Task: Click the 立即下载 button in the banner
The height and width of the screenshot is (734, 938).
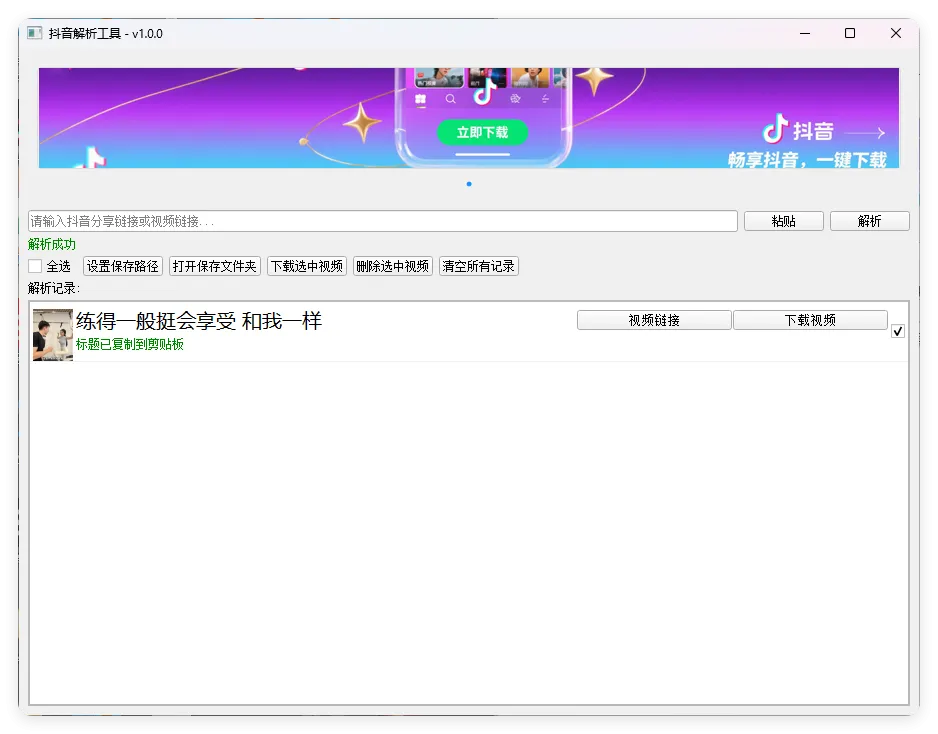Action: coord(483,132)
